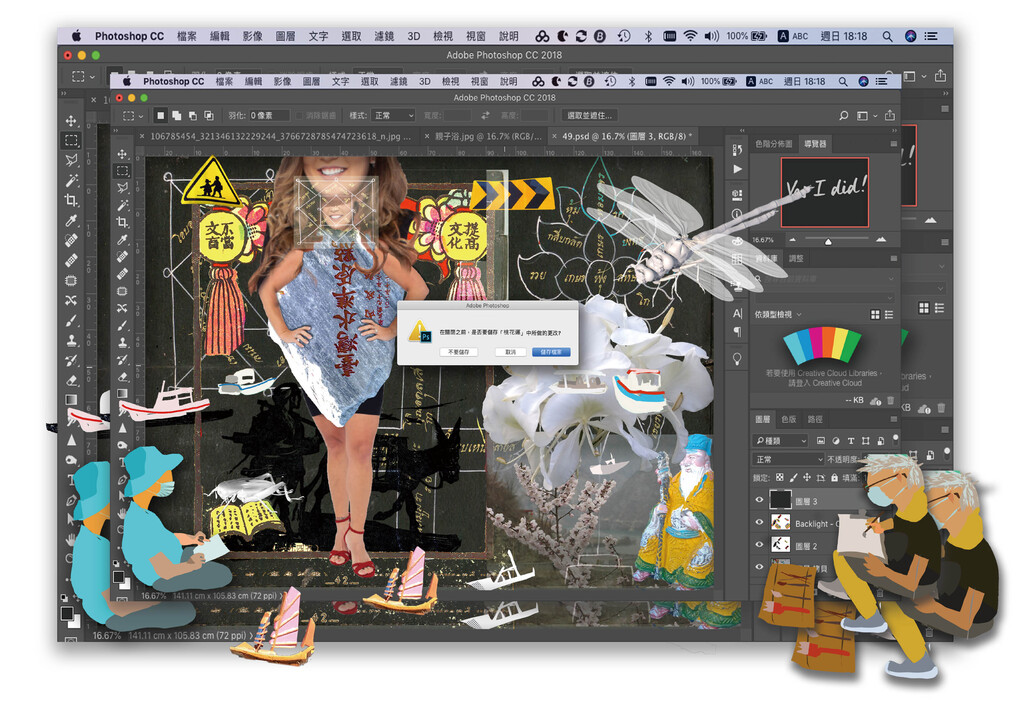
Task: Click the type layer filter T icon
Action: [851, 440]
